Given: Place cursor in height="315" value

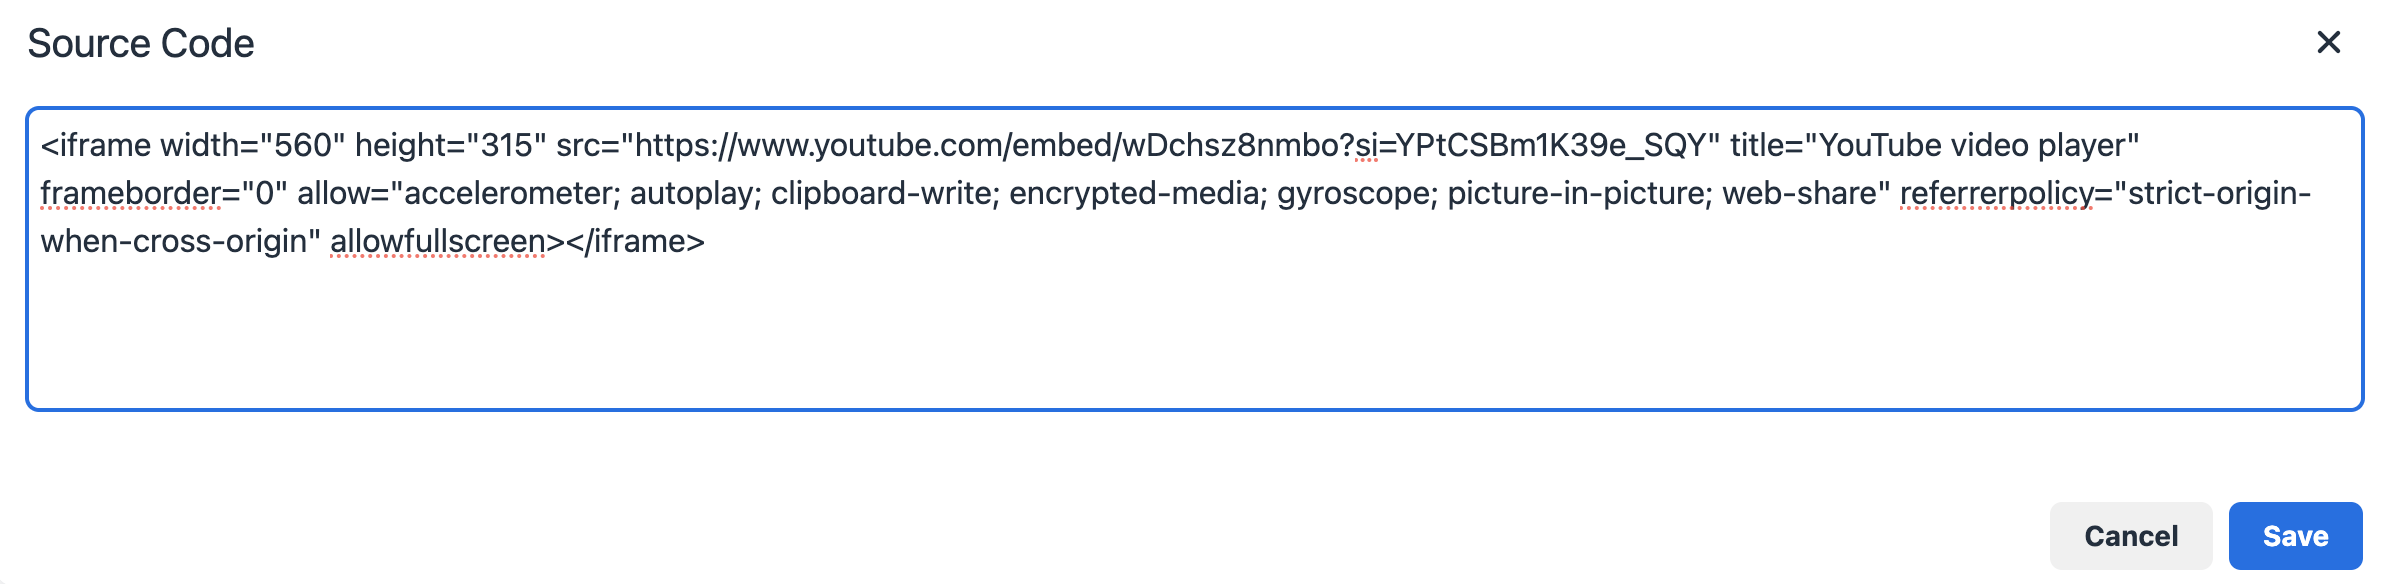Looking at the screenshot, I should pos(507,146).
